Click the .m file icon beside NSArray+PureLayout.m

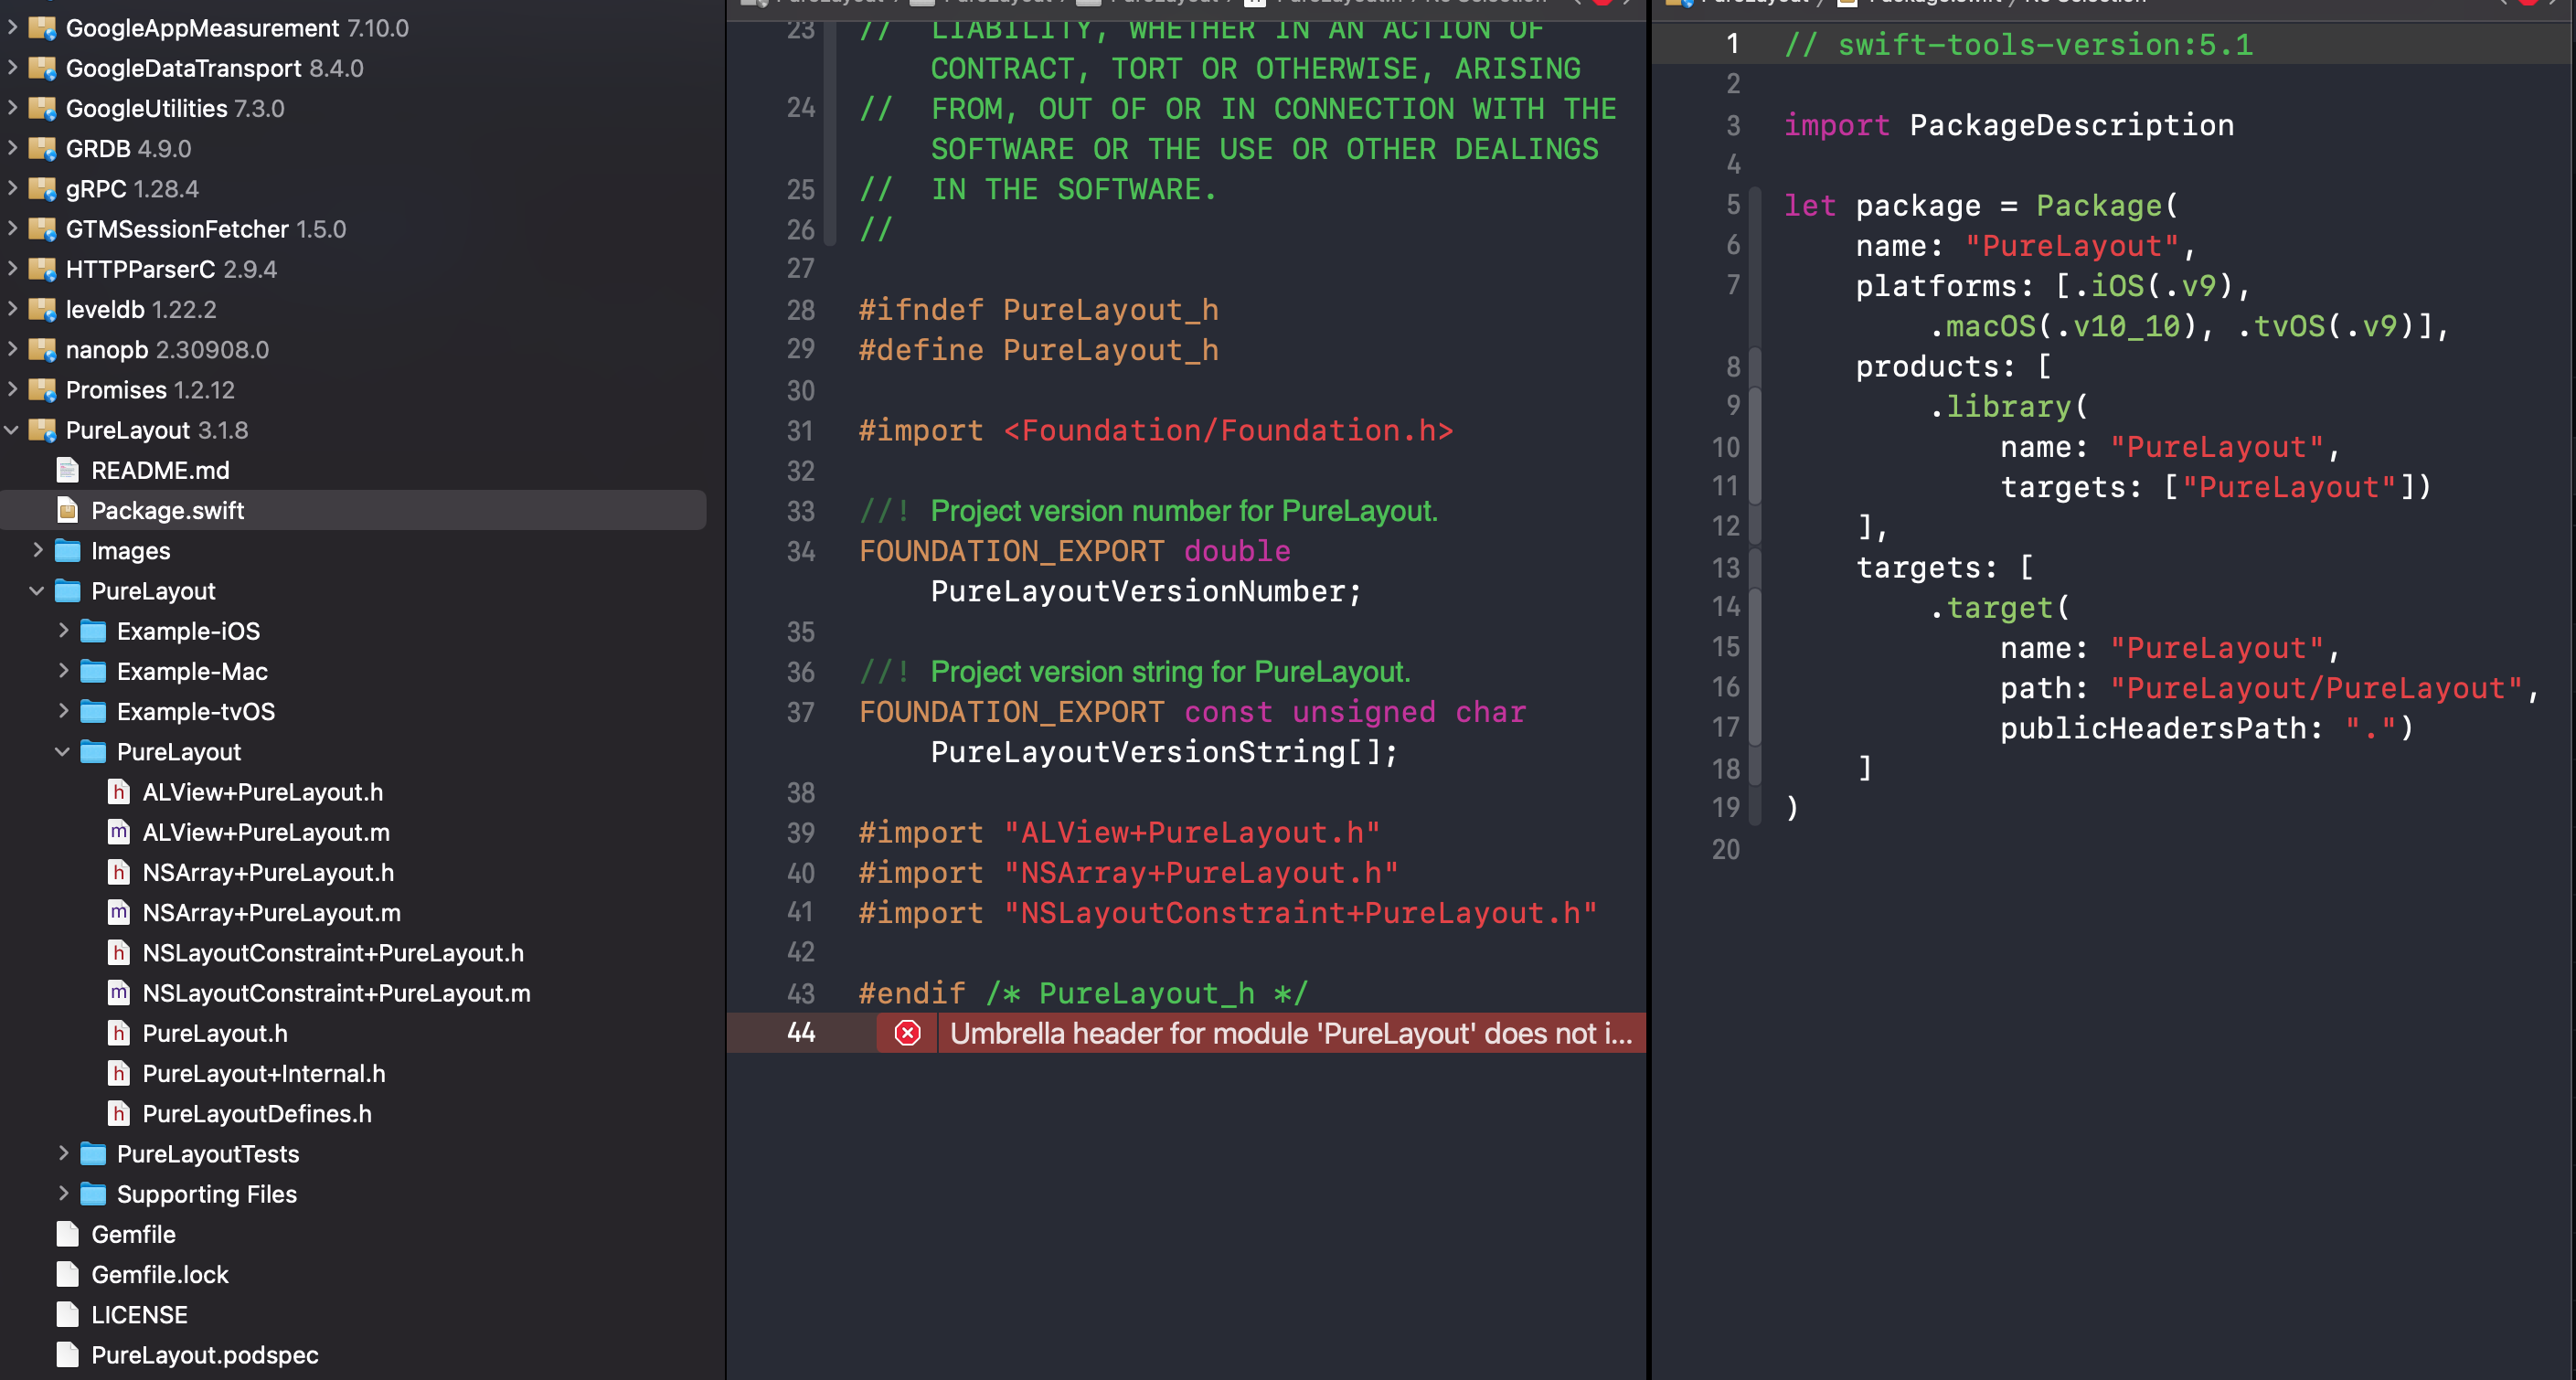tap(119, 912)
